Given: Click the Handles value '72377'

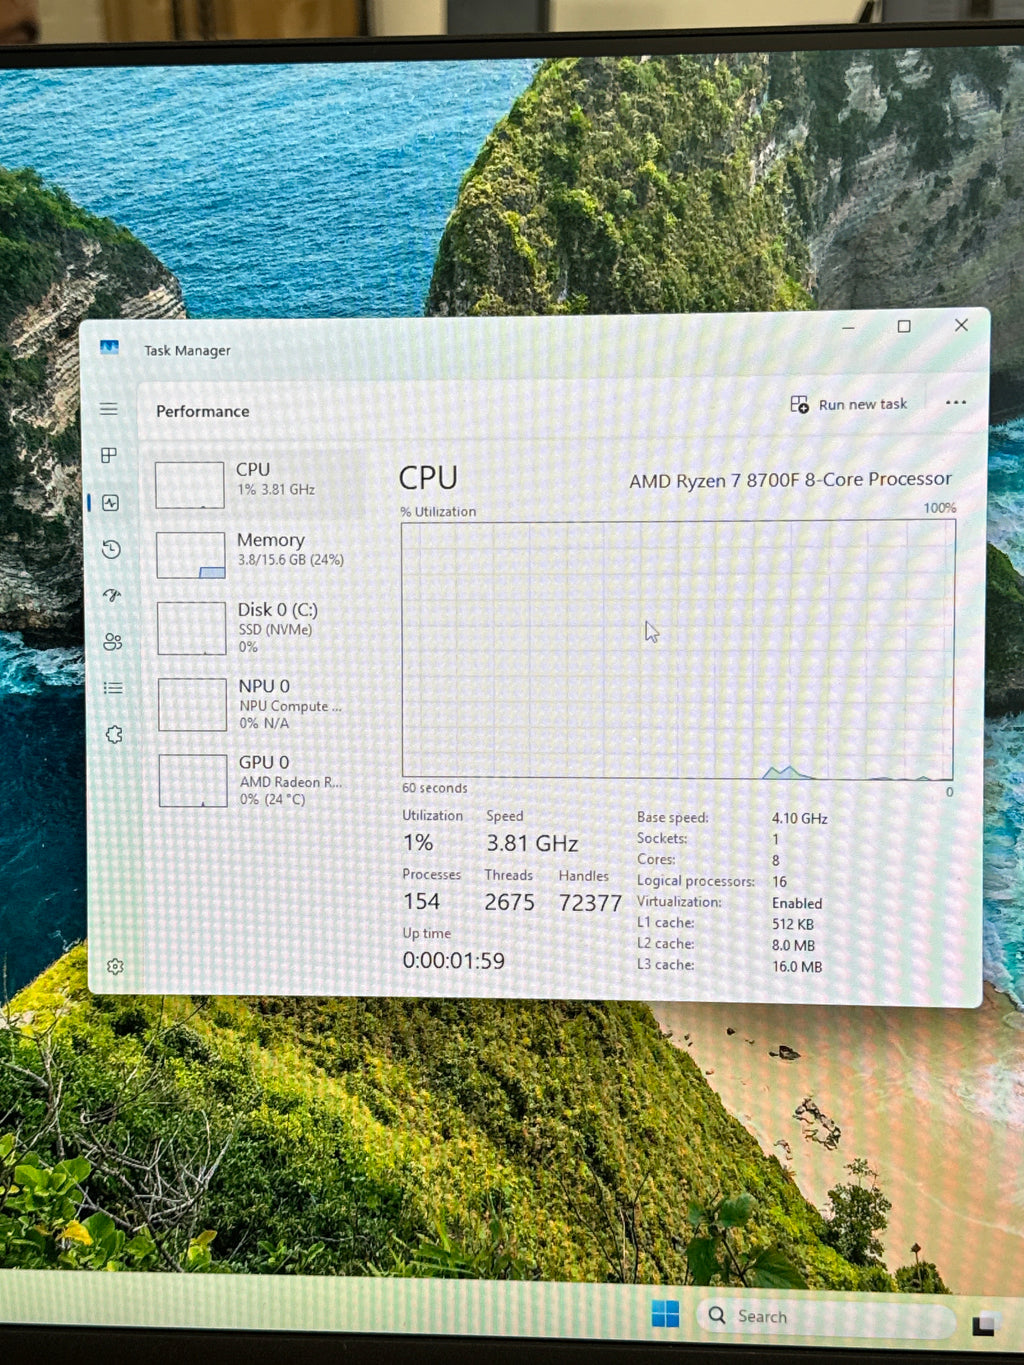Looking at the screenshot, I should pyautogui.click(x=590, y=903).
